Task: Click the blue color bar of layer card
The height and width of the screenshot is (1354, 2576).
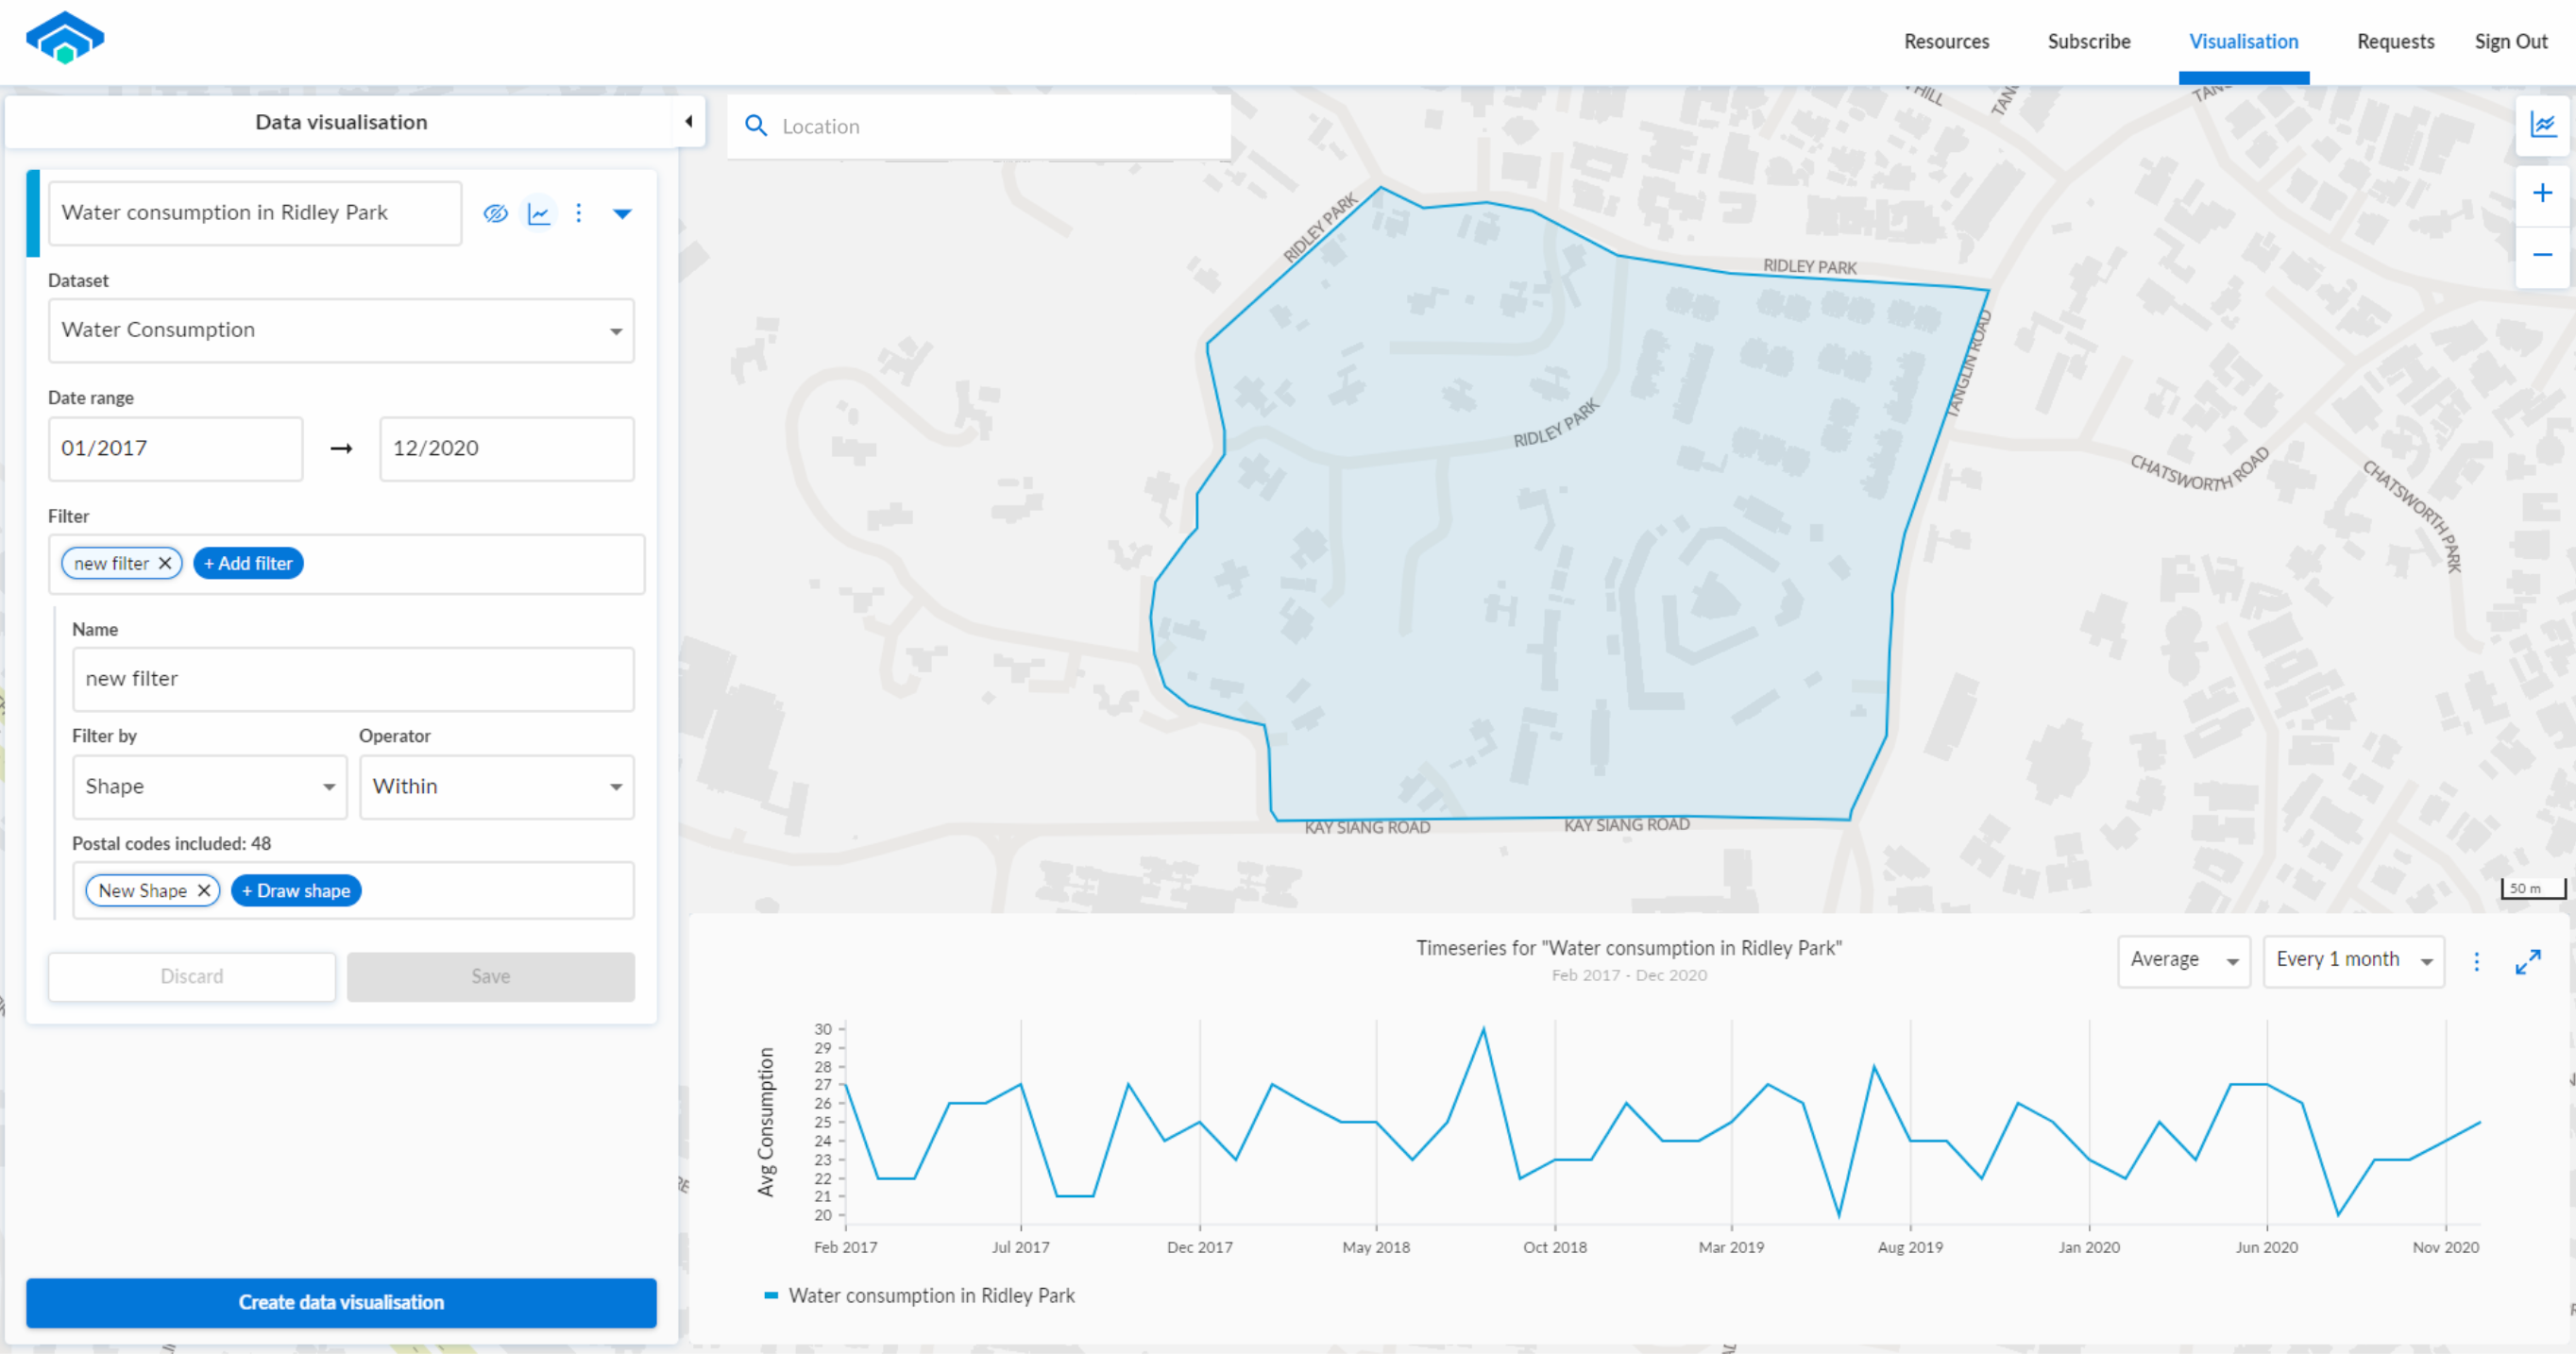Action: click(33, 213)
